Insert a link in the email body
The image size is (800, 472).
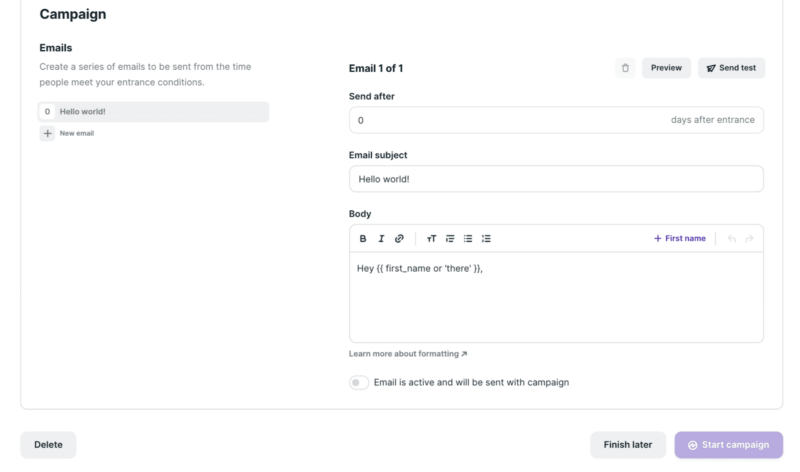pyautogui.click(x=399, y=239)
